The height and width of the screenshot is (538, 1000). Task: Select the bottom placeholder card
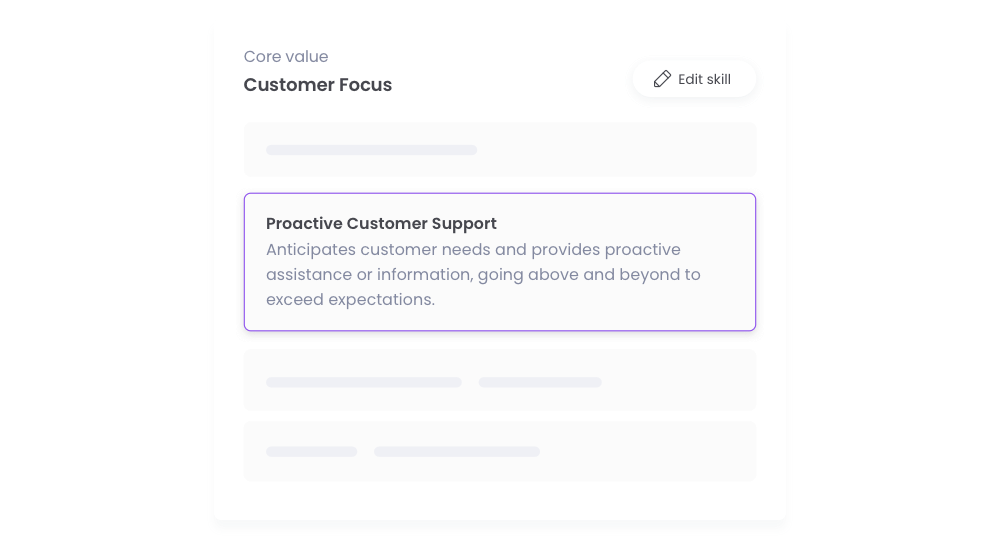point(500,451)
